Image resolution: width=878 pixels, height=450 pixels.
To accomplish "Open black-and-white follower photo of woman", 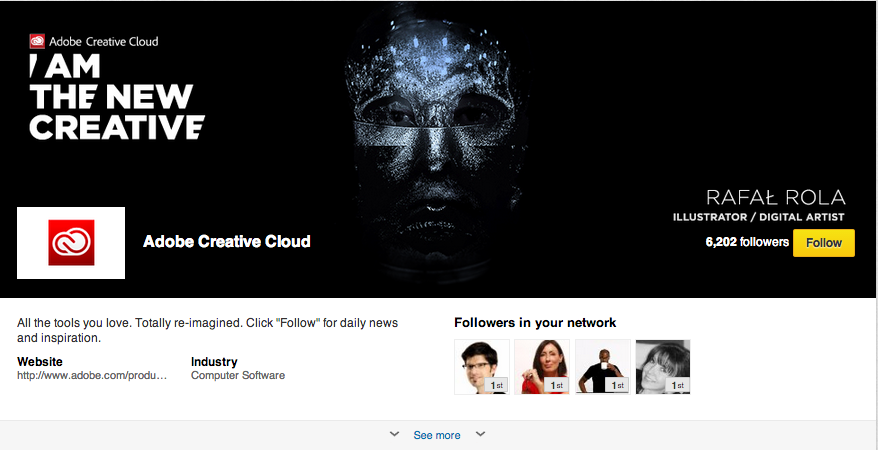I will coord(663,367).
